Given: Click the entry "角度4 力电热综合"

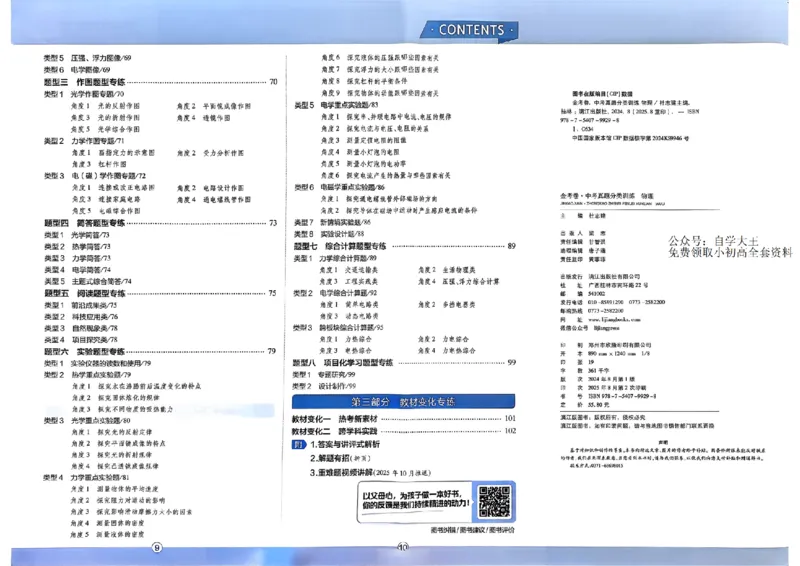Looking at the screenshot, I should click(x=447, y=351).
